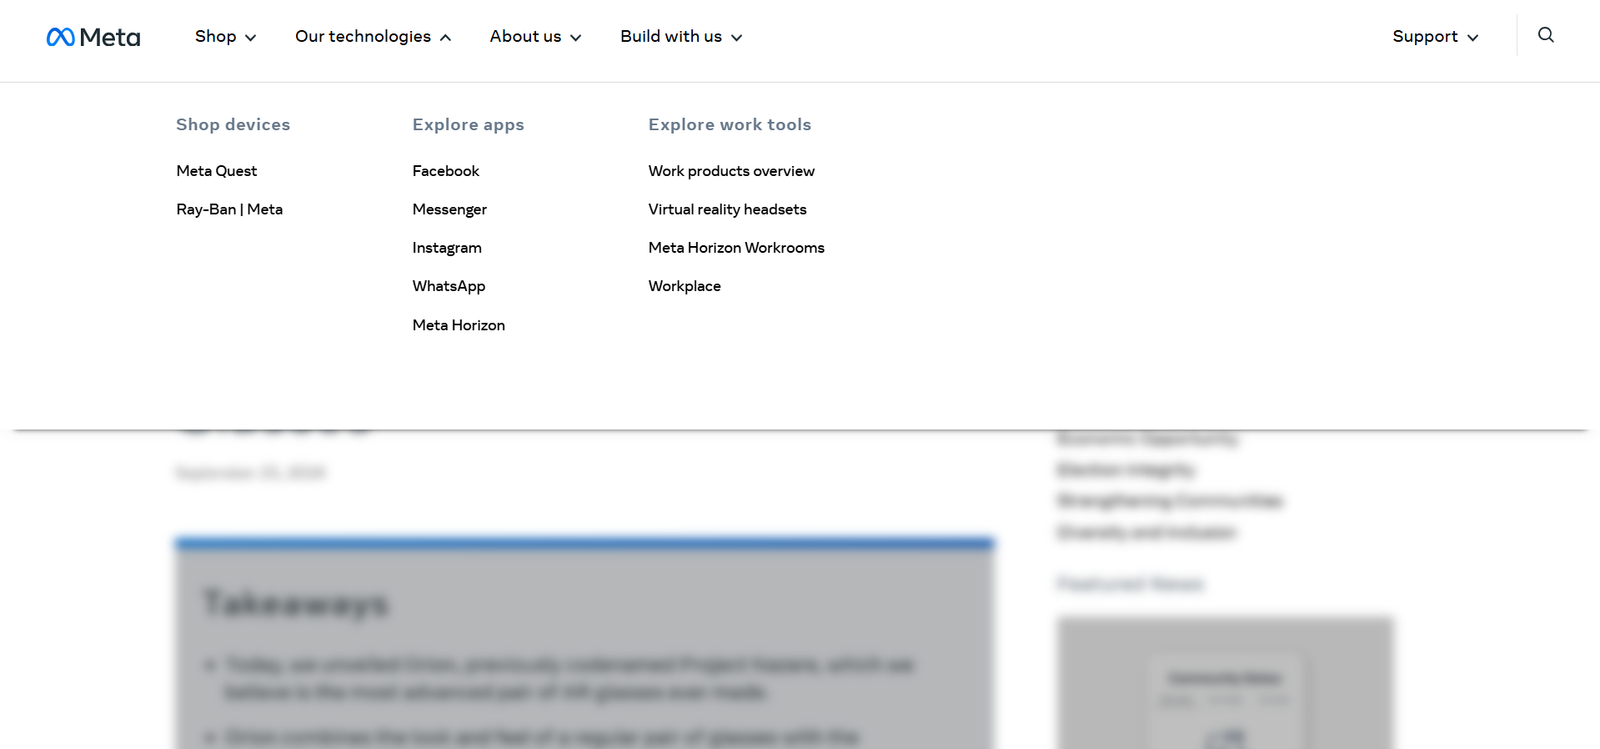Open the Messenger app link

coord(449,209)
